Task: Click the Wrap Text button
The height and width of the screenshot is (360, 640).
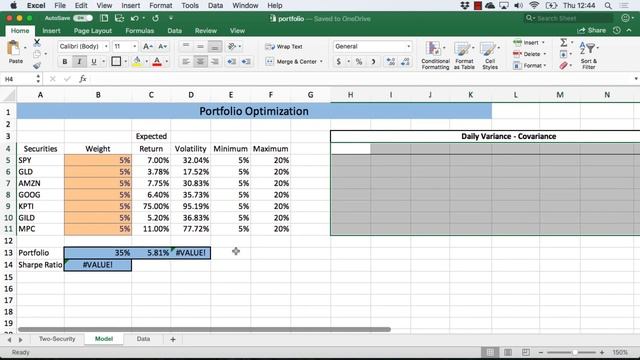Action: click(284, 47)
